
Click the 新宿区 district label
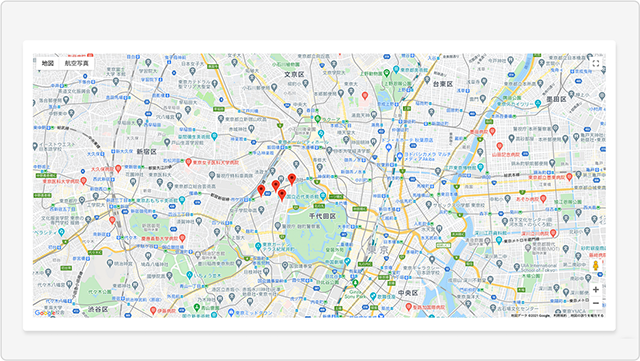point(147,152)
